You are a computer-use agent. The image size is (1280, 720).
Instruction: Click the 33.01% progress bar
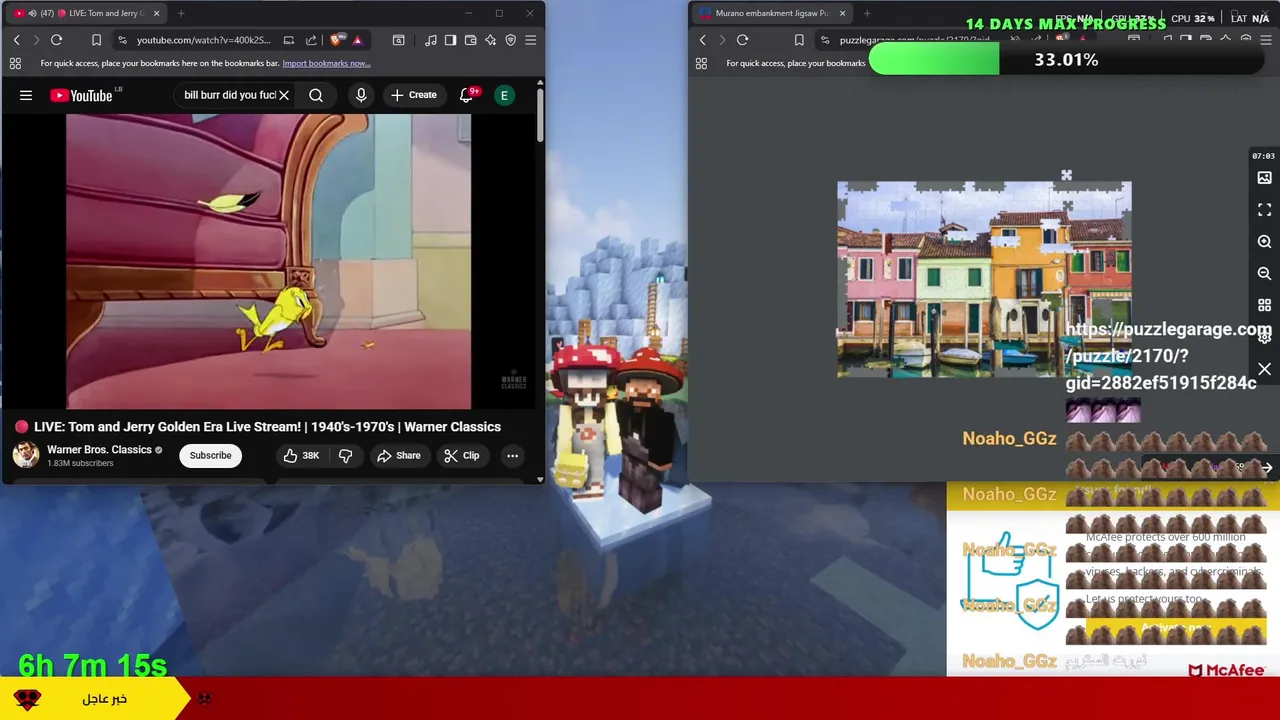(x=1066, y=60)
